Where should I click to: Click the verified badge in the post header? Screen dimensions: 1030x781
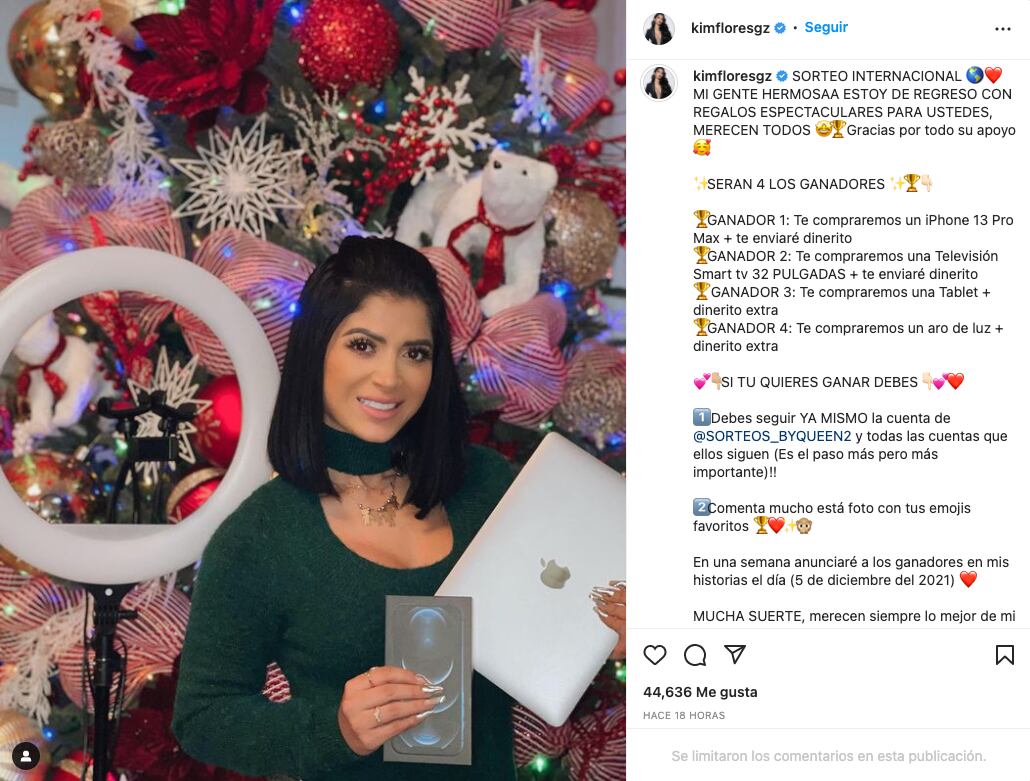point(780,28)
